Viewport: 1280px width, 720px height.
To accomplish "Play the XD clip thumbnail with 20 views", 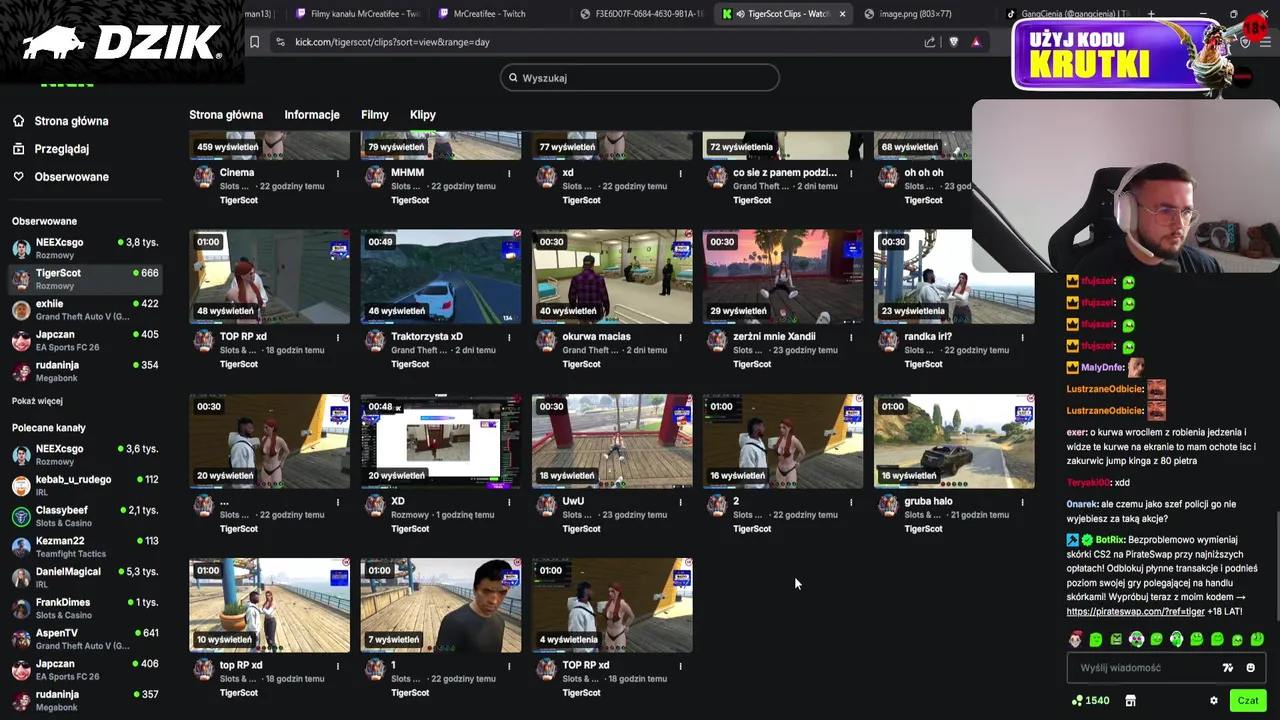I will coord(441,441).
